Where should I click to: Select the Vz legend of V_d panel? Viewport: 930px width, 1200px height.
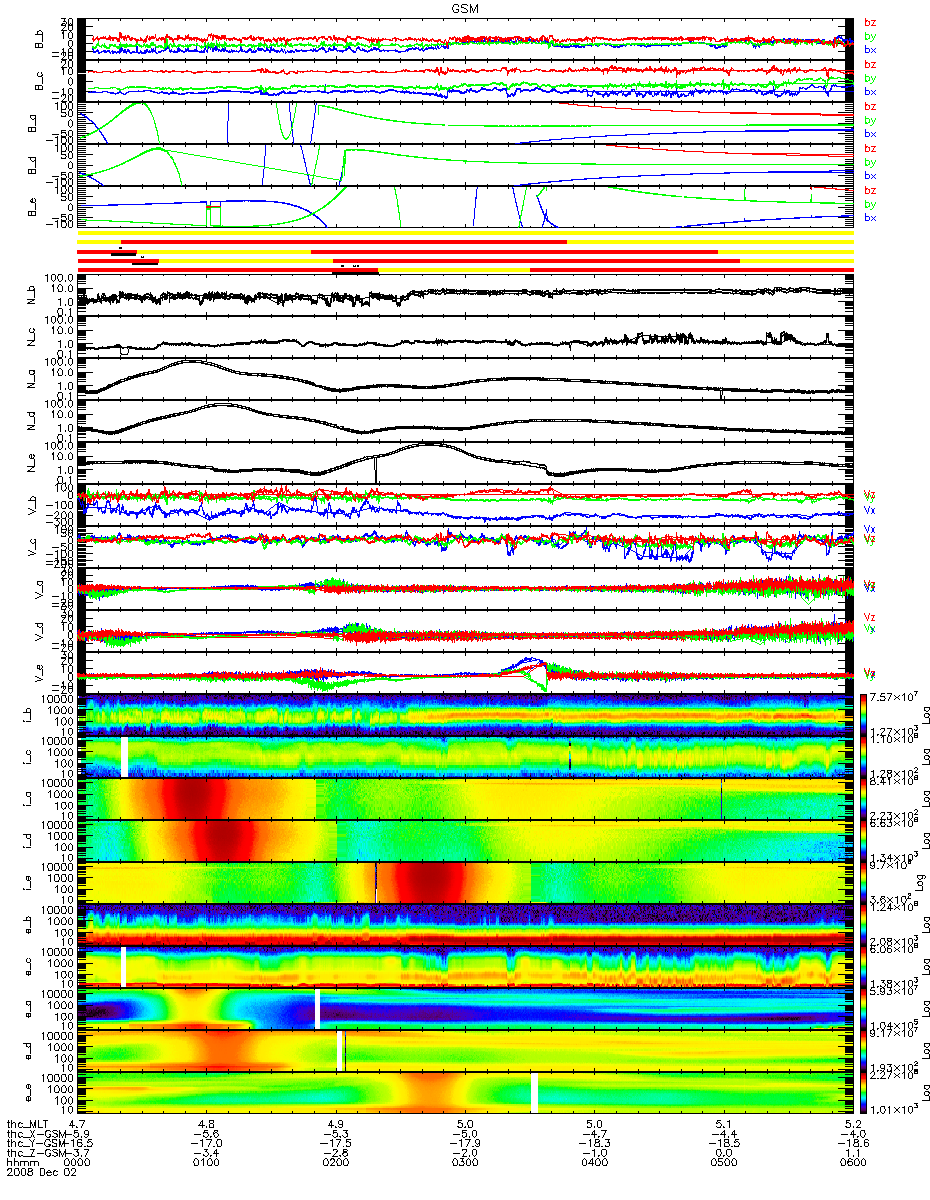pyautogui.click(x=870, y=617)
